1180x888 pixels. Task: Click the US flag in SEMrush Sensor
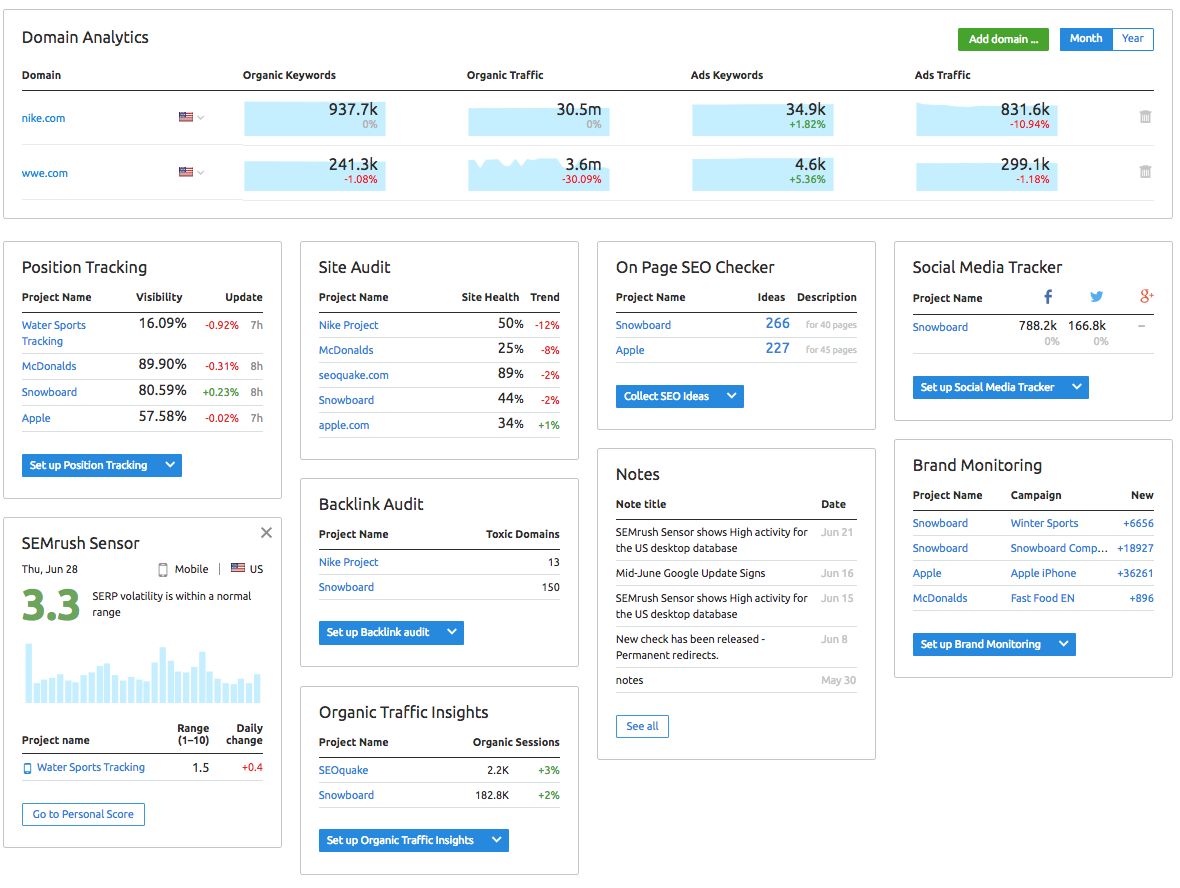(238, 568)
